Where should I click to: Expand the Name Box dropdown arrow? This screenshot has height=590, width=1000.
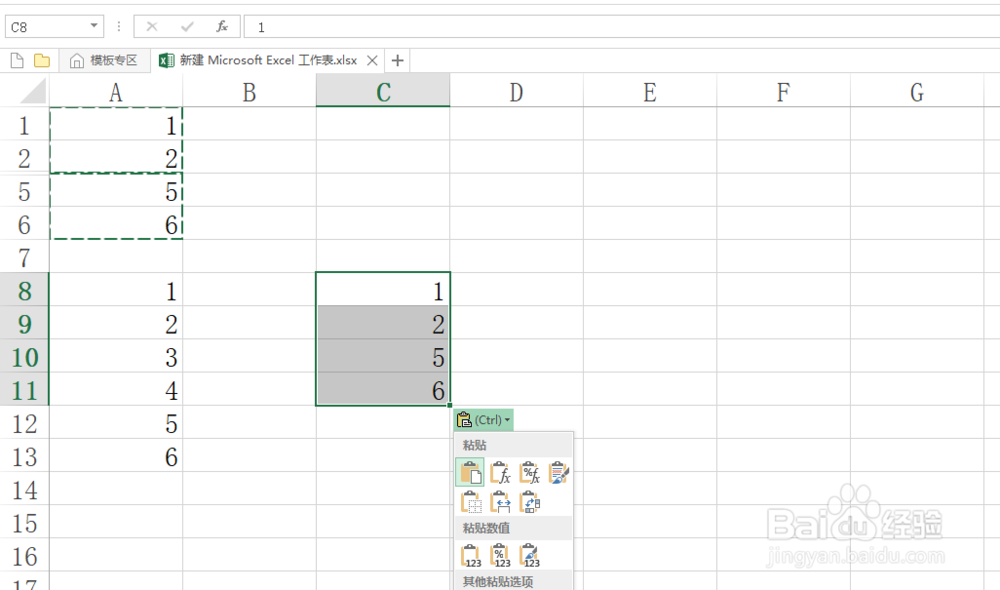tap(94, 26)
